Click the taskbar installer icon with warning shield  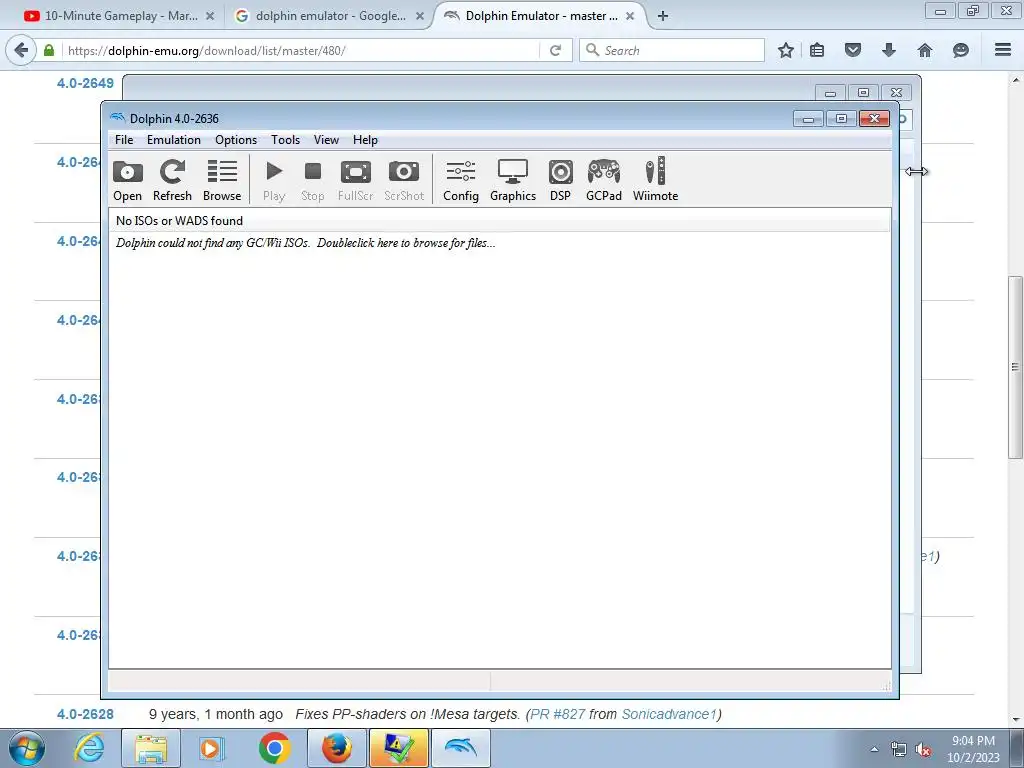coord(398,748)
